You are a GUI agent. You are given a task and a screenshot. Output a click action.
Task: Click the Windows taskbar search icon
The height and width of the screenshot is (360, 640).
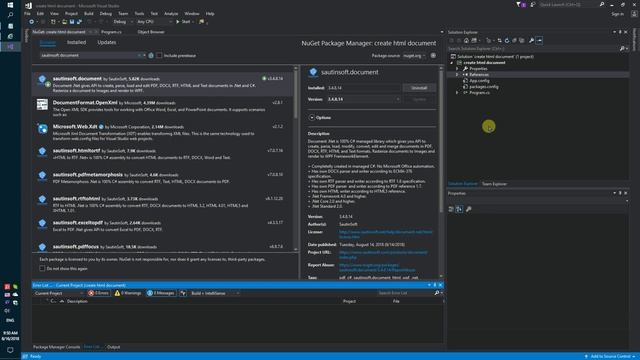pos(10,15)
